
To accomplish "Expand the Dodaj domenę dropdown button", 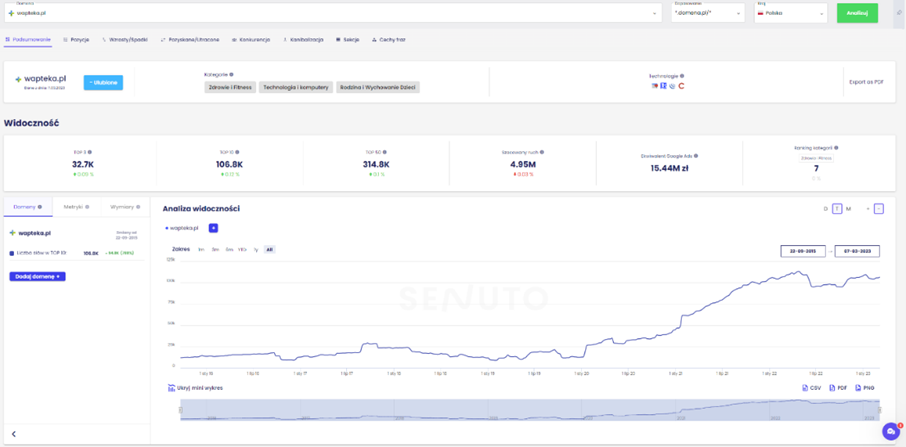I will click(x=37, y=276).
